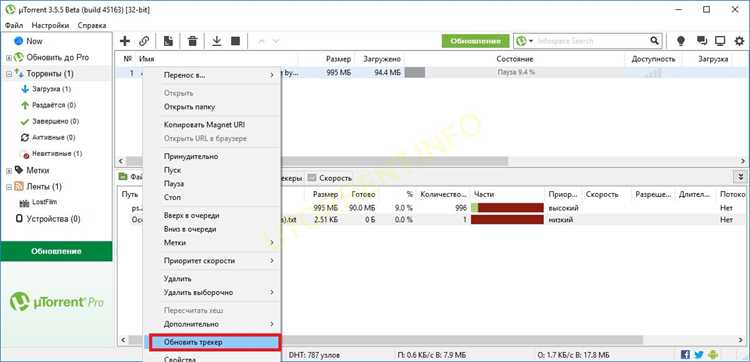Click the µTorrent Pro logo banner
This screenshot has width=750, height=362.
click(56, 302)
